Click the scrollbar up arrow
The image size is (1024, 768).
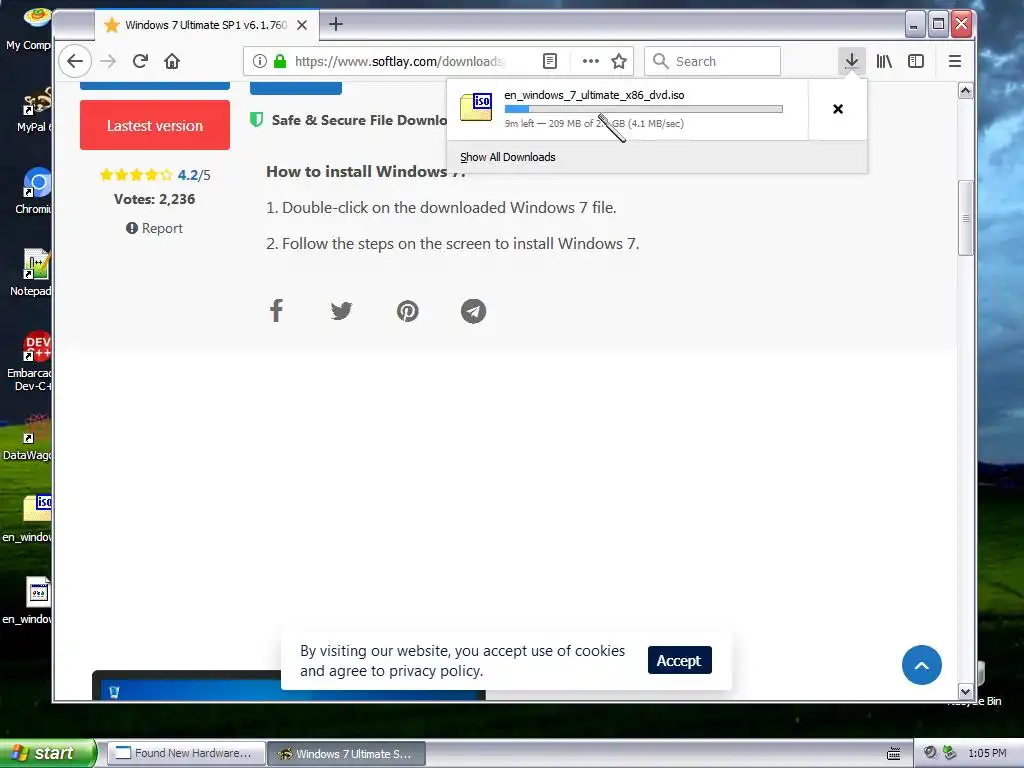point(966,91)
